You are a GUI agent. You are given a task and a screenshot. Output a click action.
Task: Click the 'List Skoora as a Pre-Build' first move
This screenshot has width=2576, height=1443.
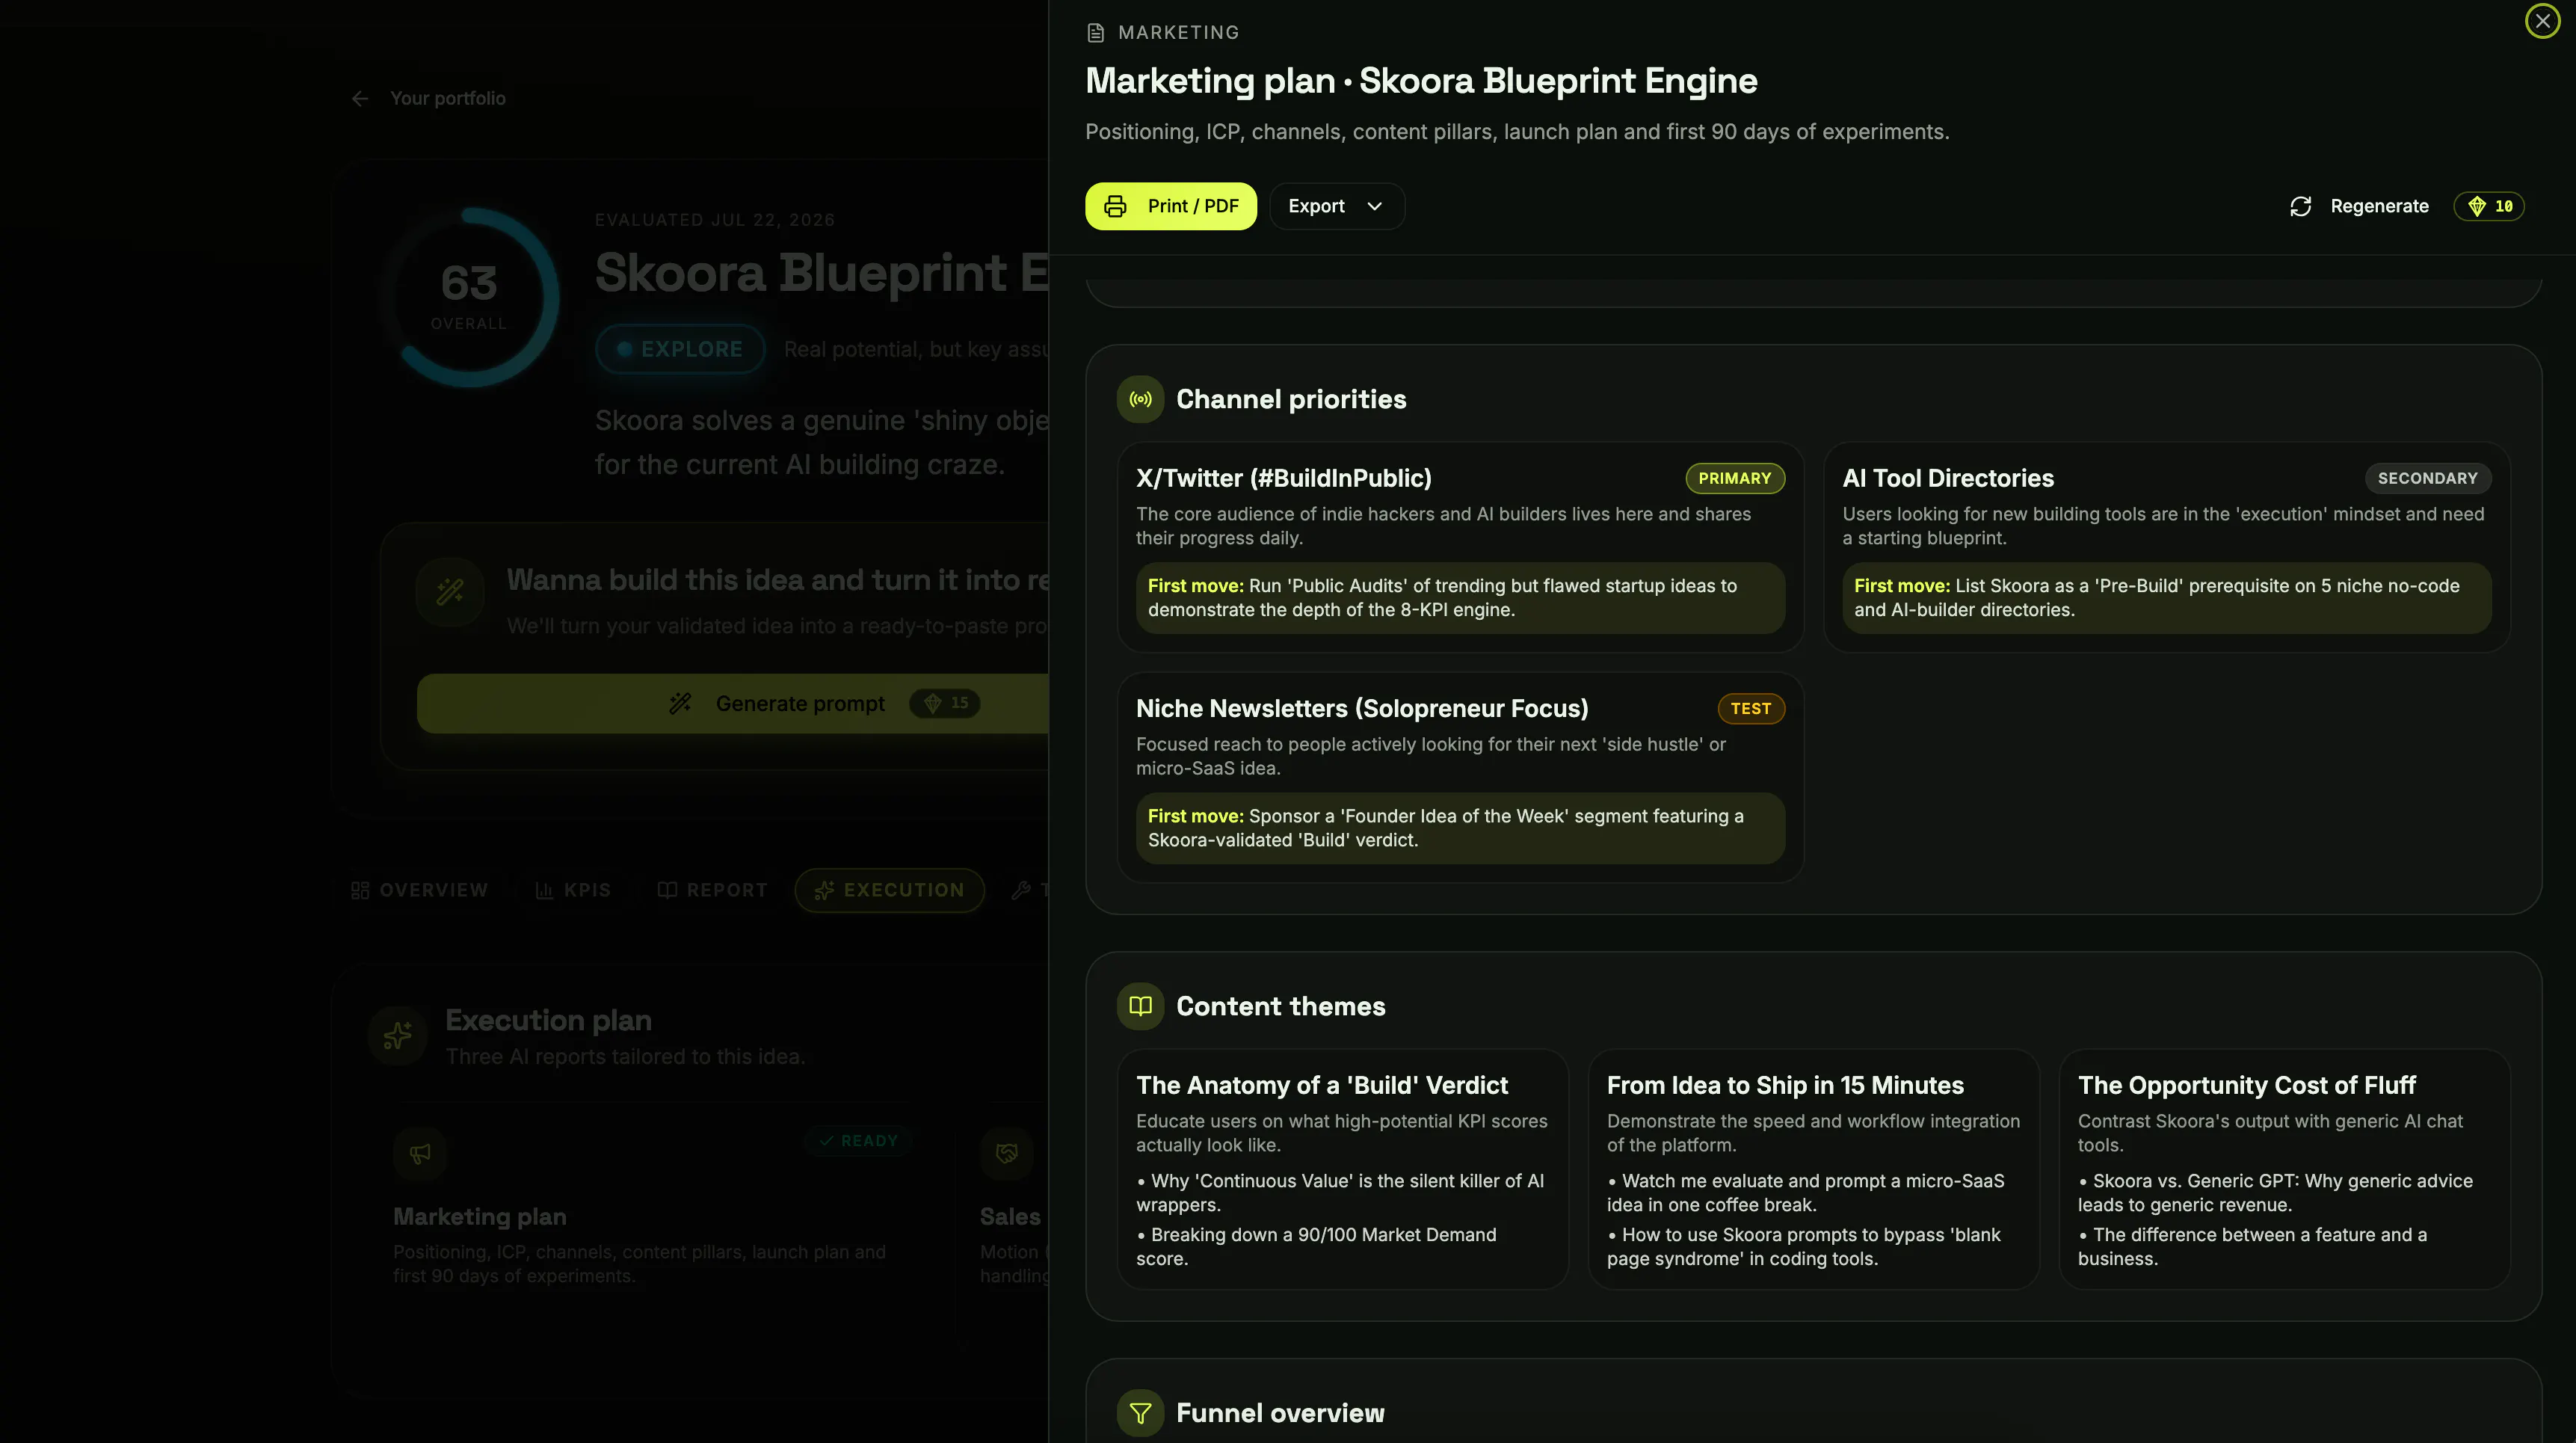2167,598
